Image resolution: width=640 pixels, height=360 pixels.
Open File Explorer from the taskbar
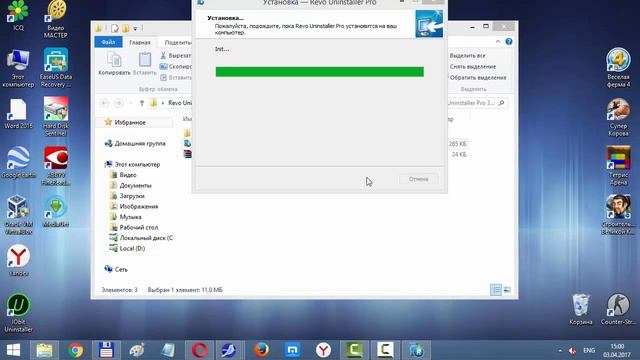pos(44,350)
